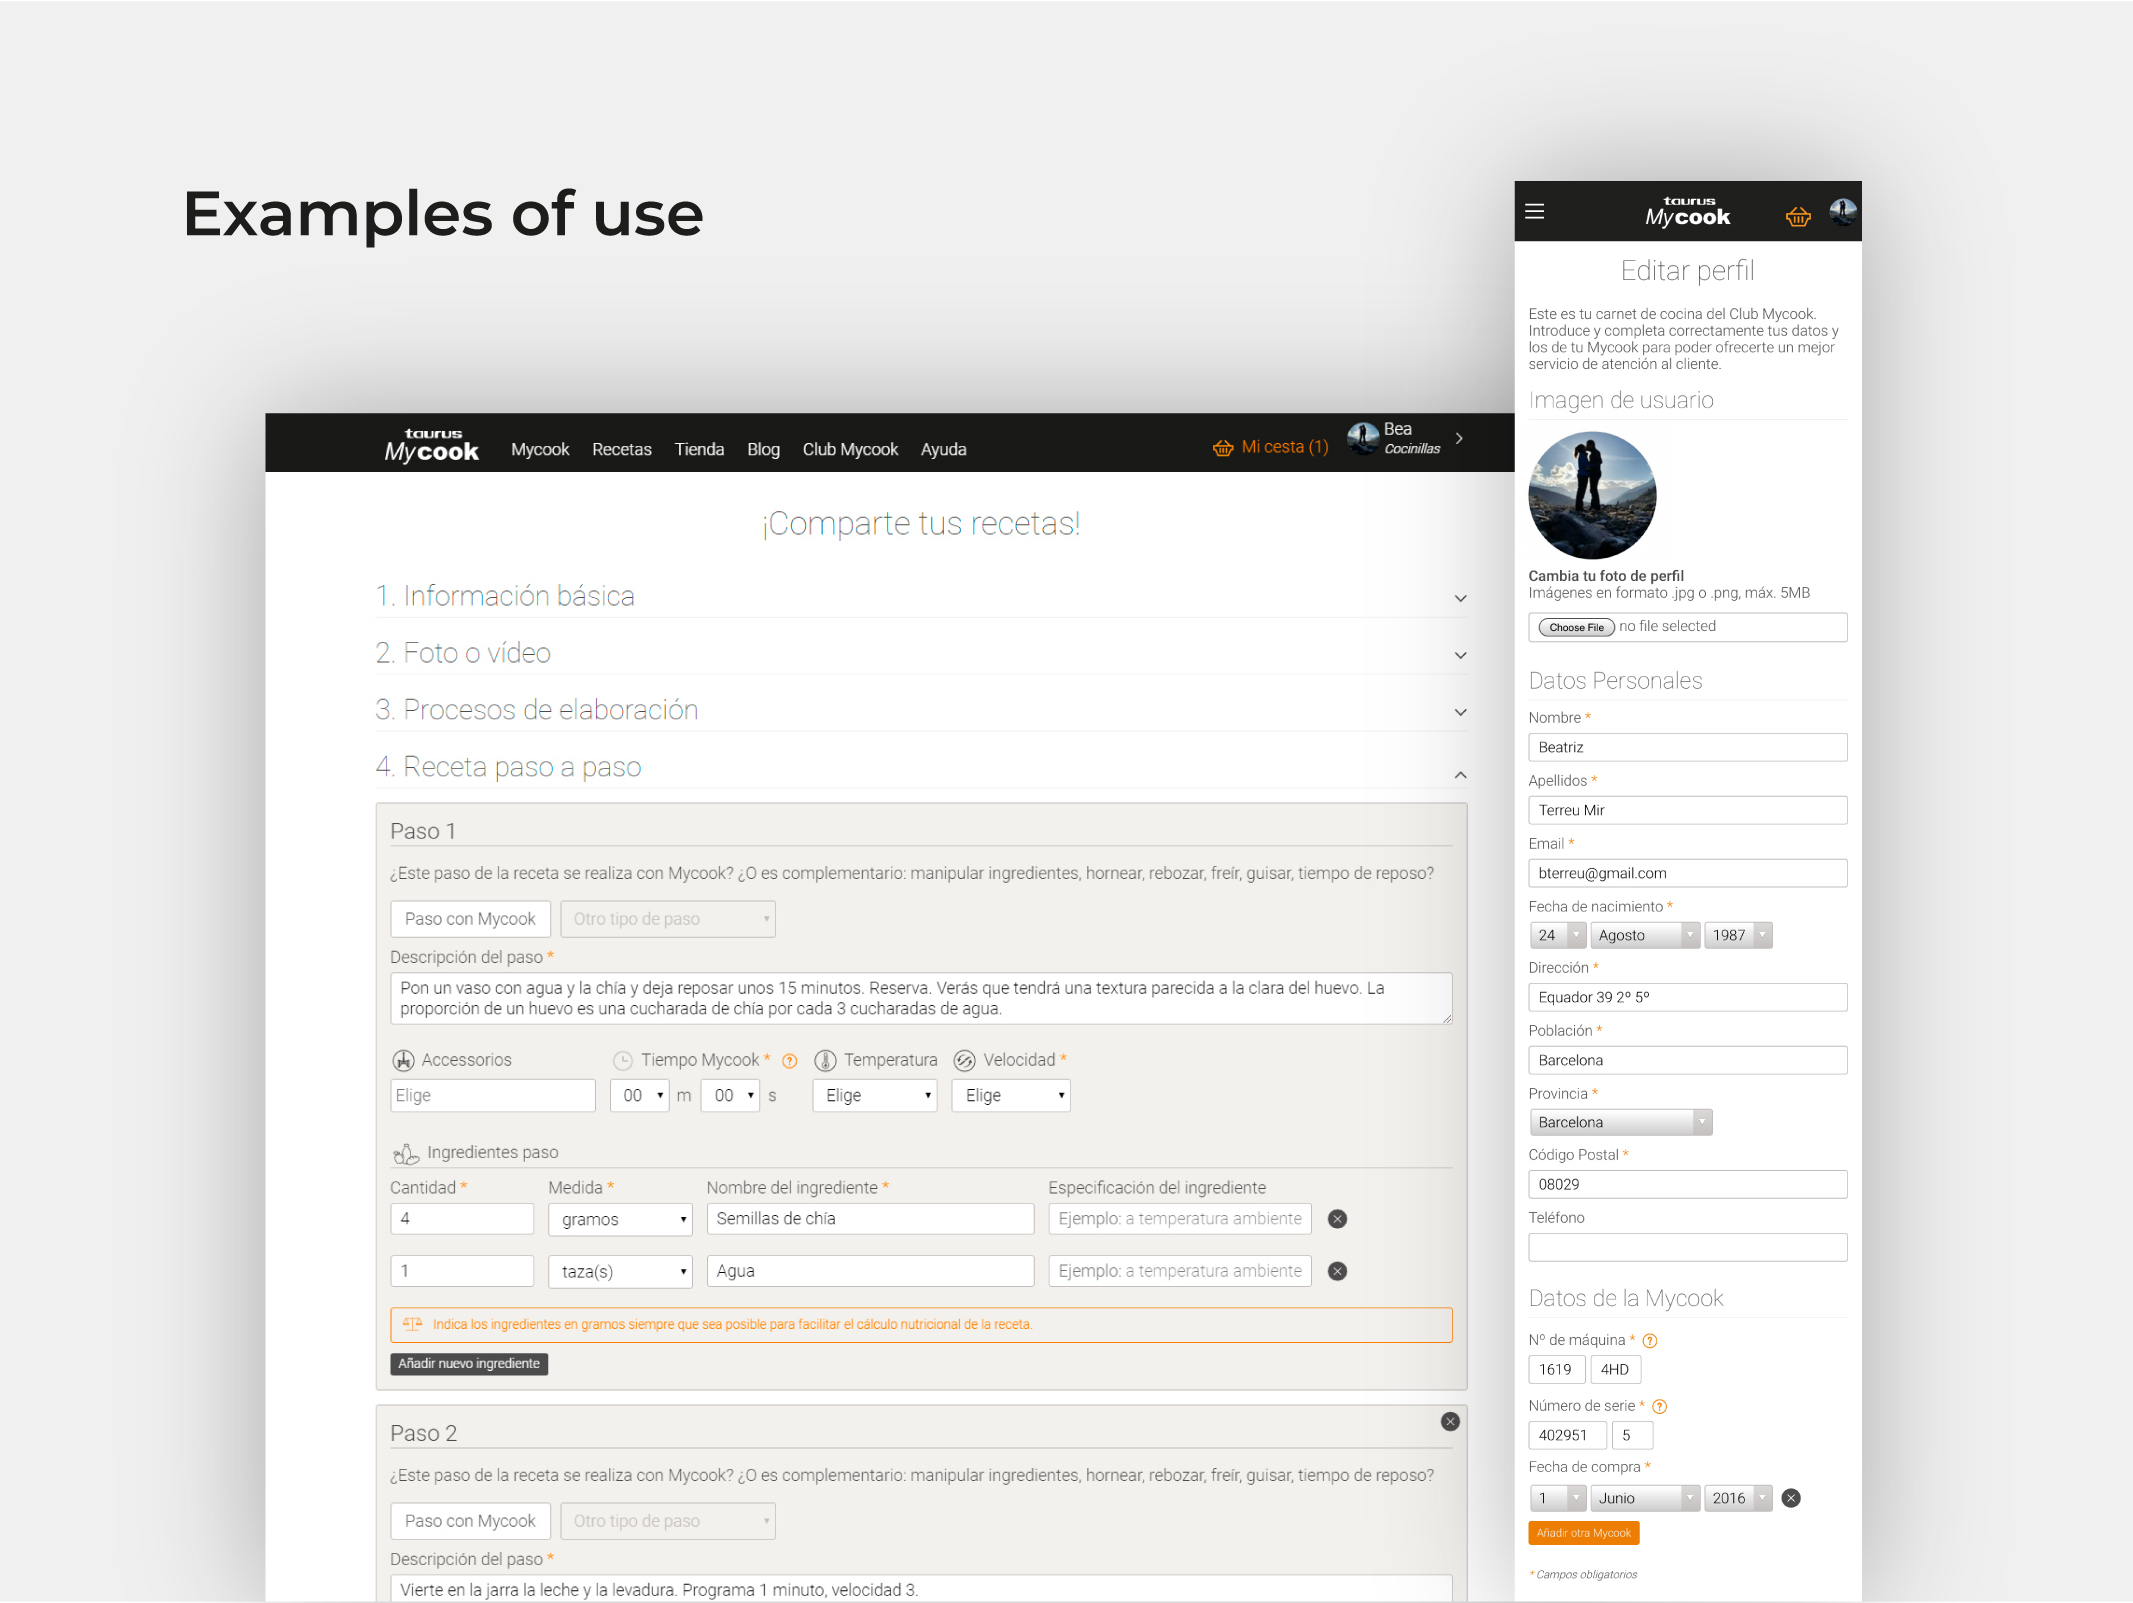Viewport: 2133px width, 1603px height.
Task: Click the profile avatar icon in mobile header
Action: click(1841, 211)
